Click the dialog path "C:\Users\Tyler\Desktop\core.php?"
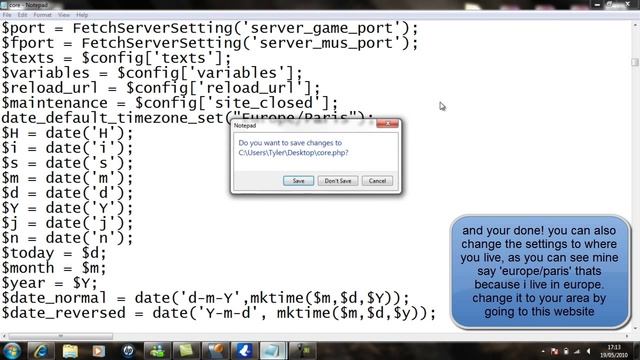 coord(293,153)
